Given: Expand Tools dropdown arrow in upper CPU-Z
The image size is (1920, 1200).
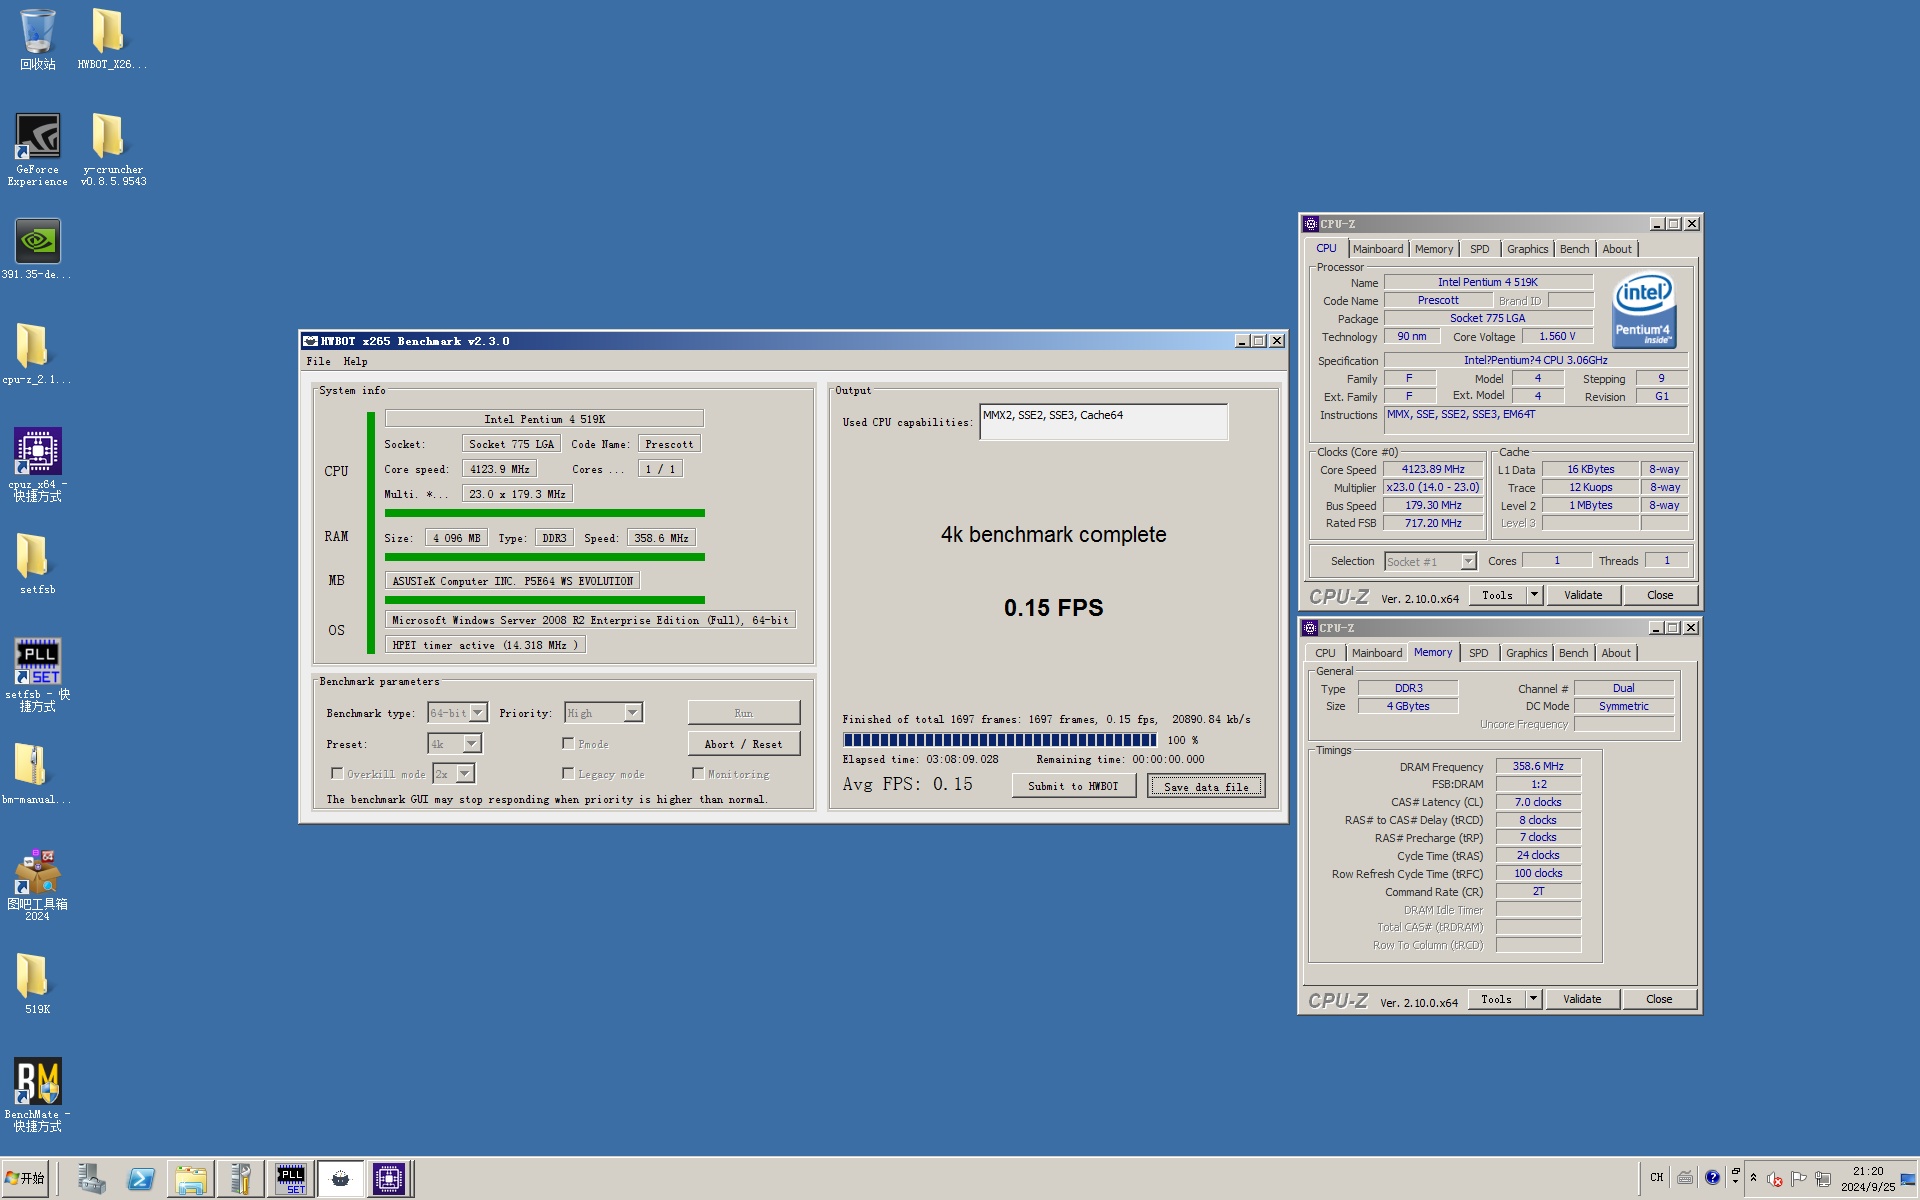Looking at the screenshot, I should (1534, 595).
